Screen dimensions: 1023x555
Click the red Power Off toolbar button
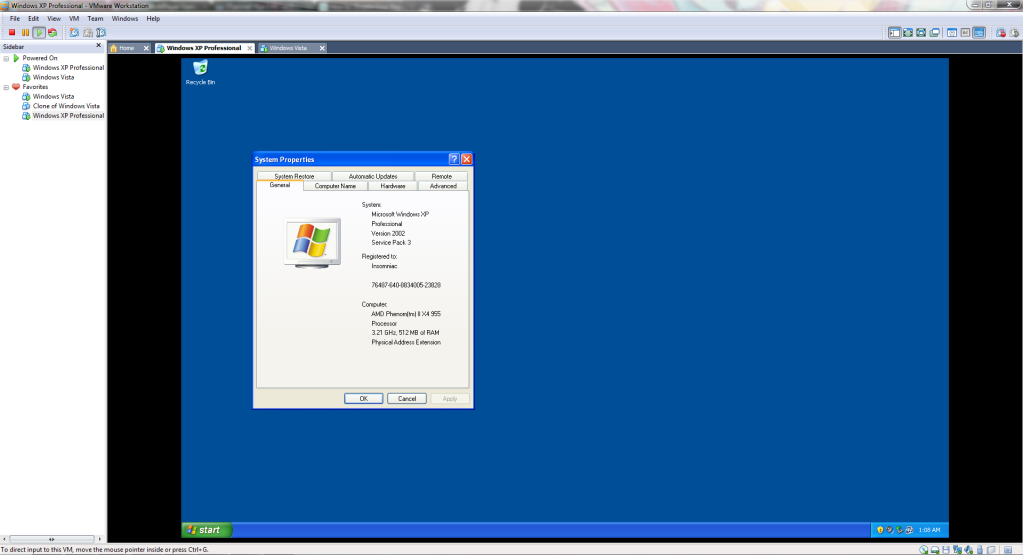(12, 33)
